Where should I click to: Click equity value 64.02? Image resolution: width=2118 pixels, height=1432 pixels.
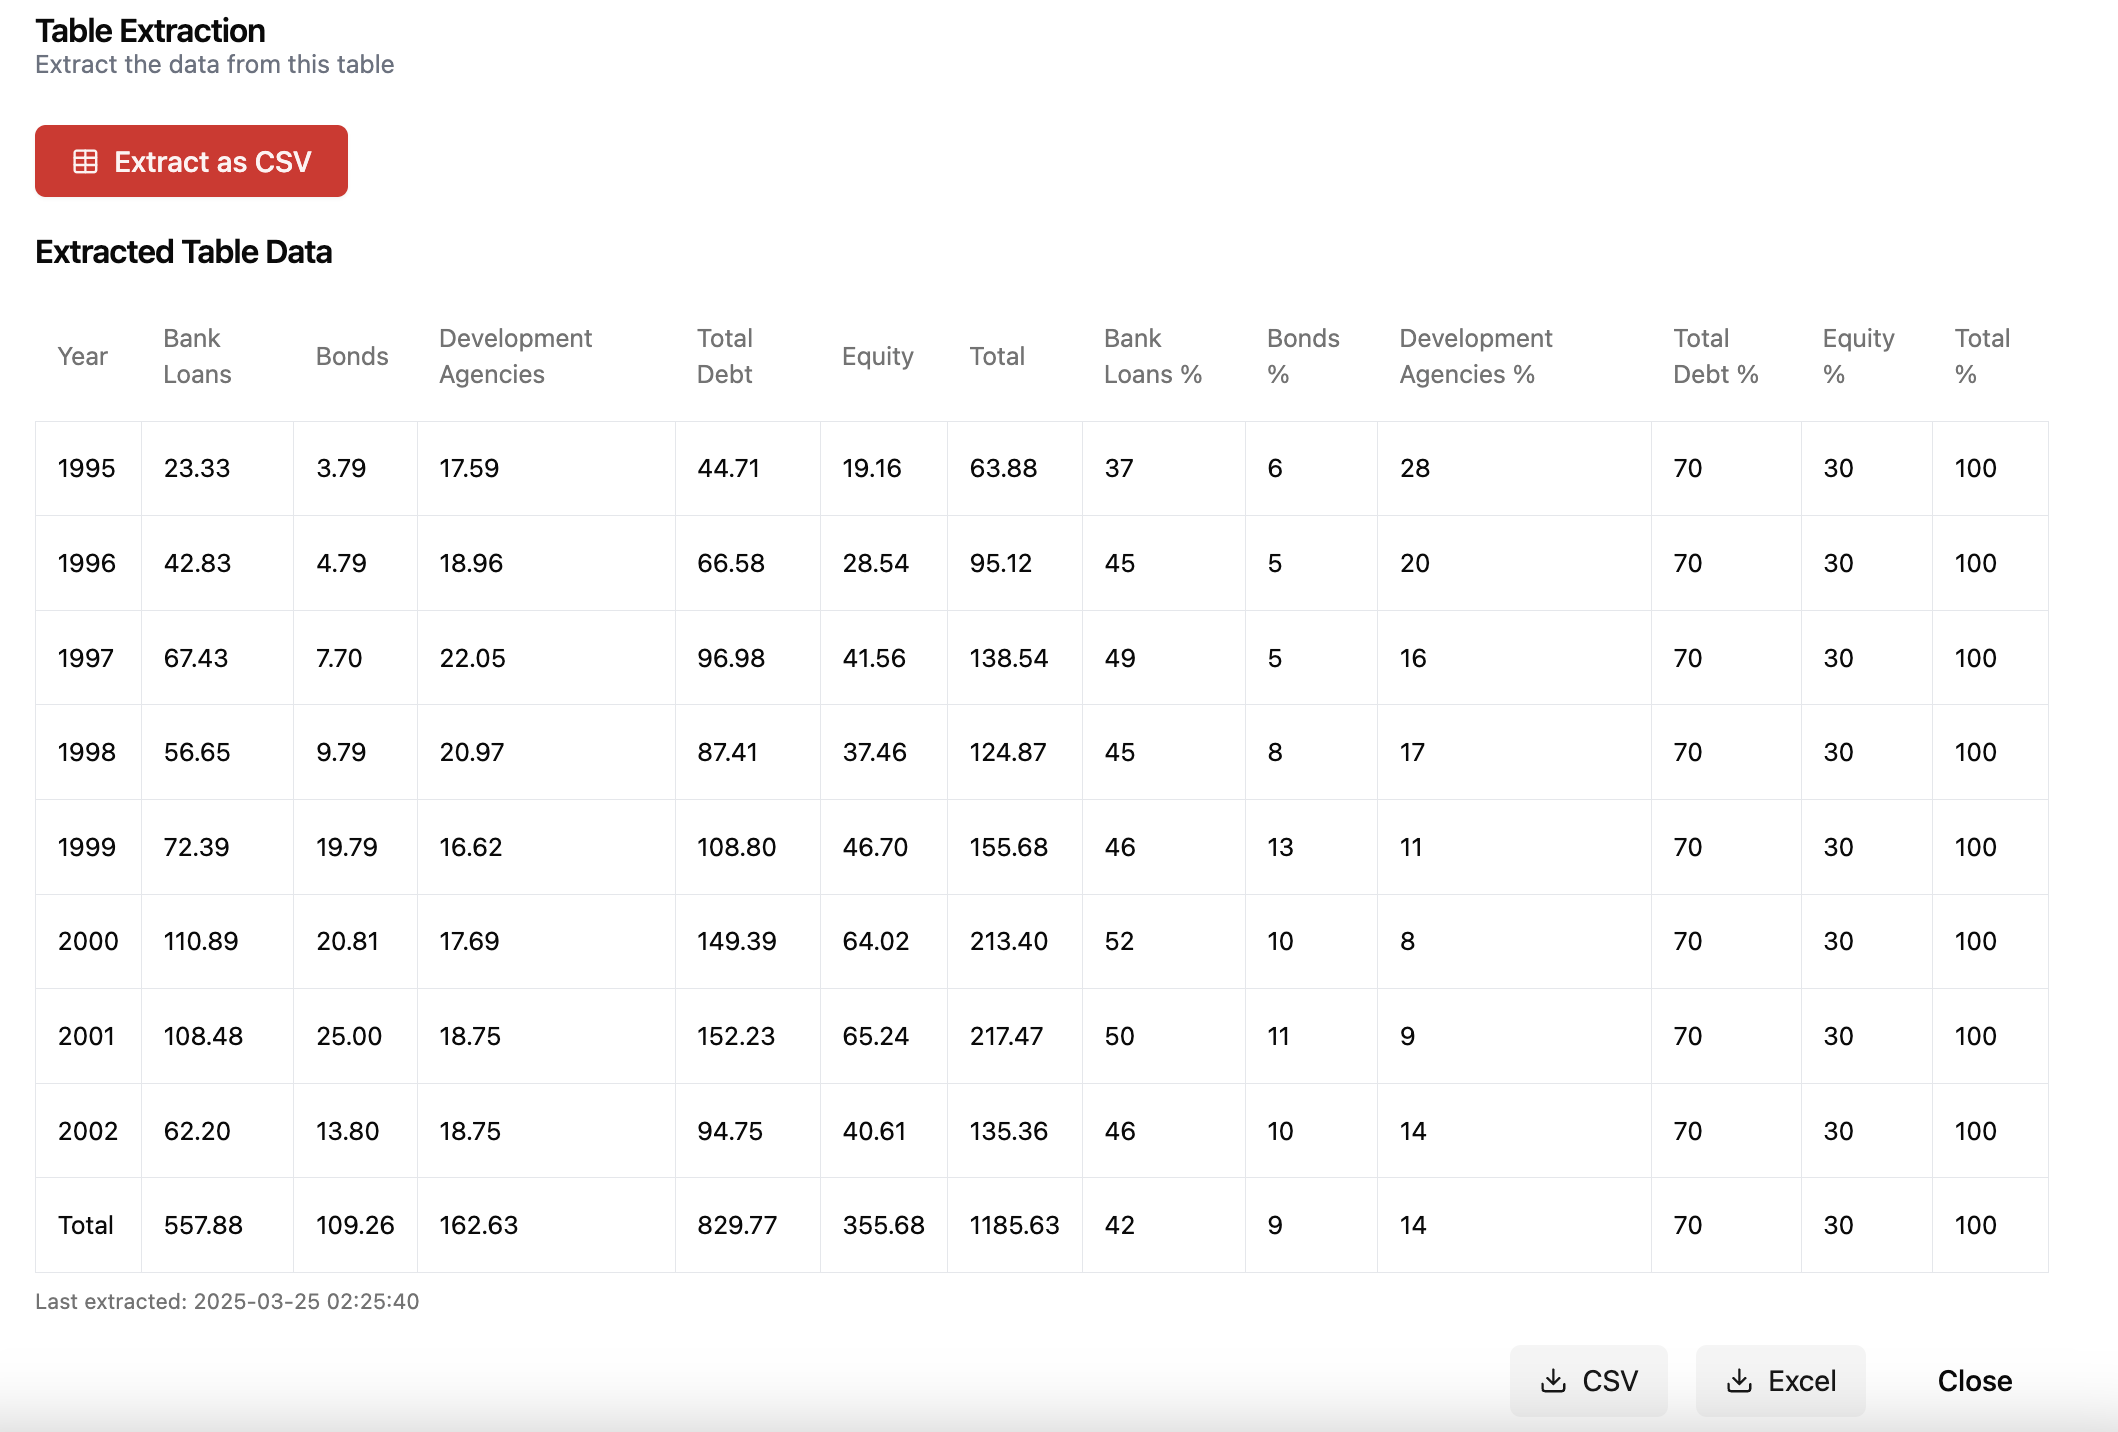876,941
